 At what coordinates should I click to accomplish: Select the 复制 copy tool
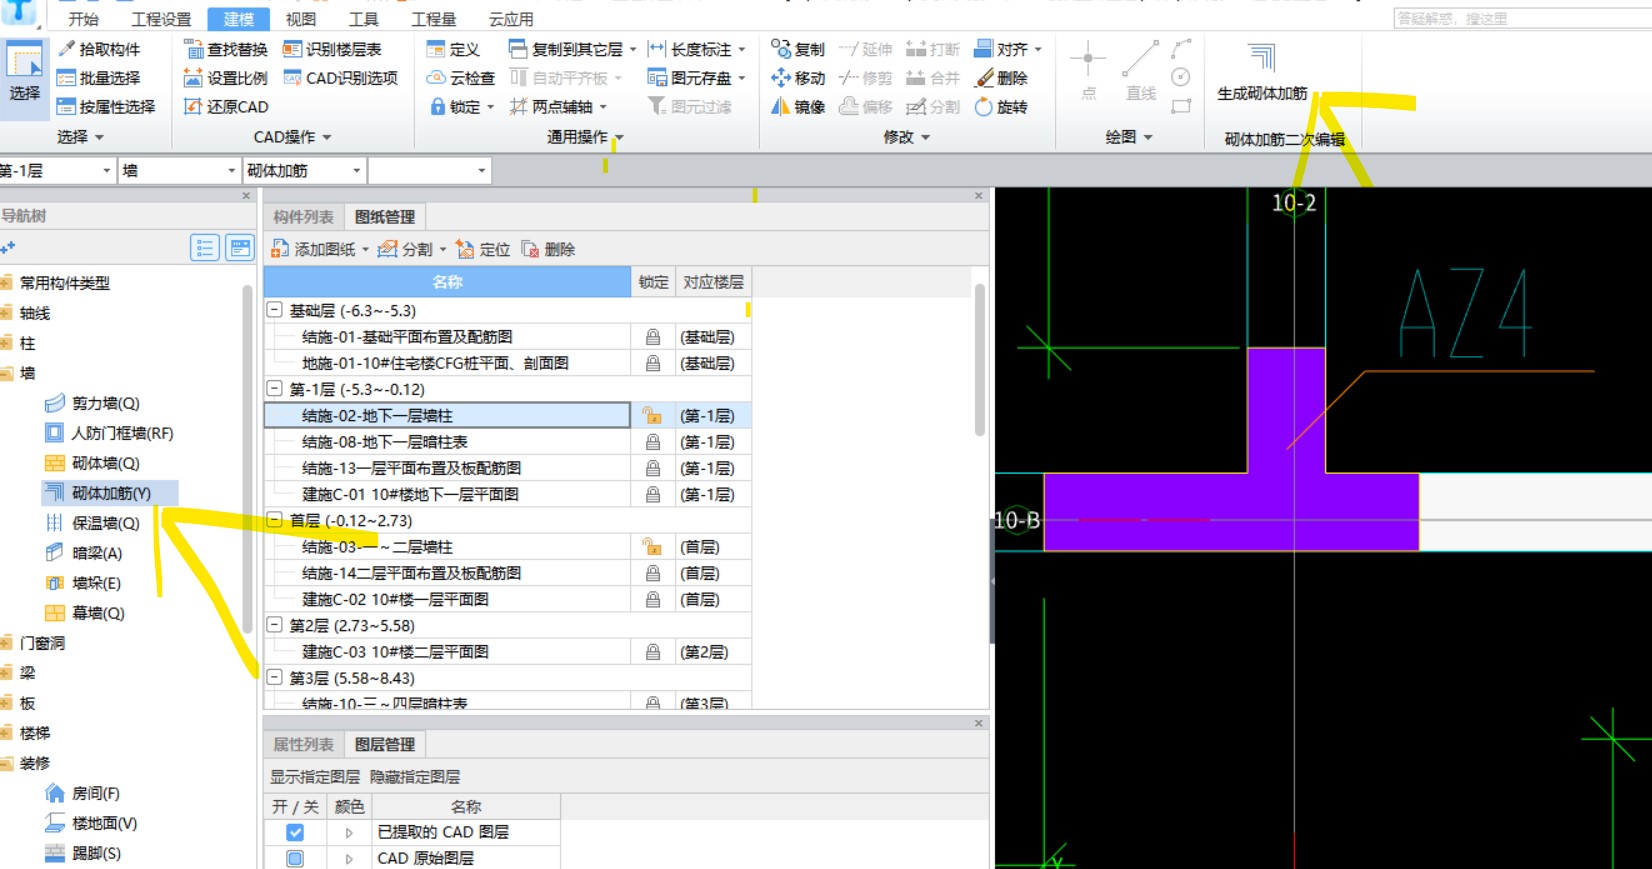[798, 49]
